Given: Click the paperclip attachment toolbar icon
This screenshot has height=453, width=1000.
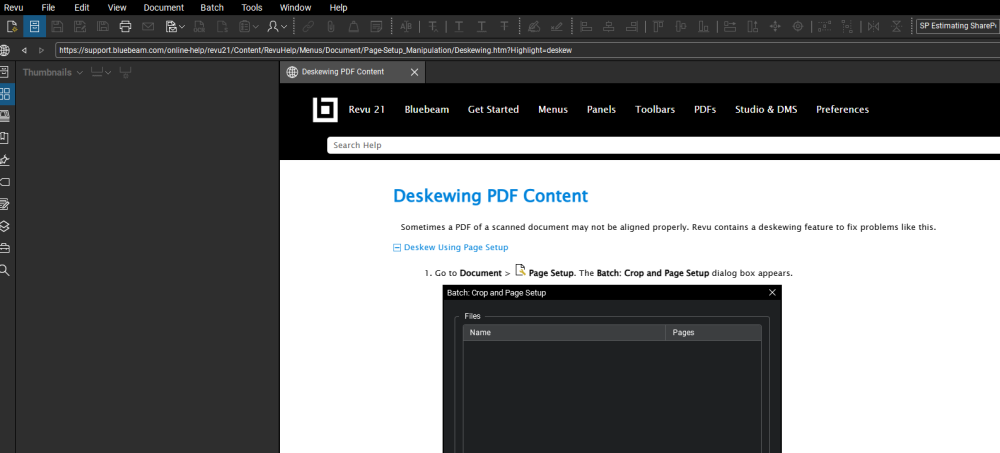Looking at the screenshot, I should pos(330,27).
